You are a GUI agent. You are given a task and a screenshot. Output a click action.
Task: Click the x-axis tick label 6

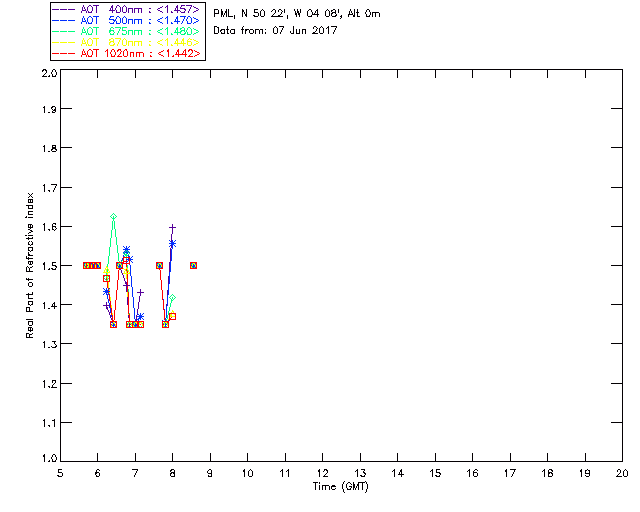[98, 473]
